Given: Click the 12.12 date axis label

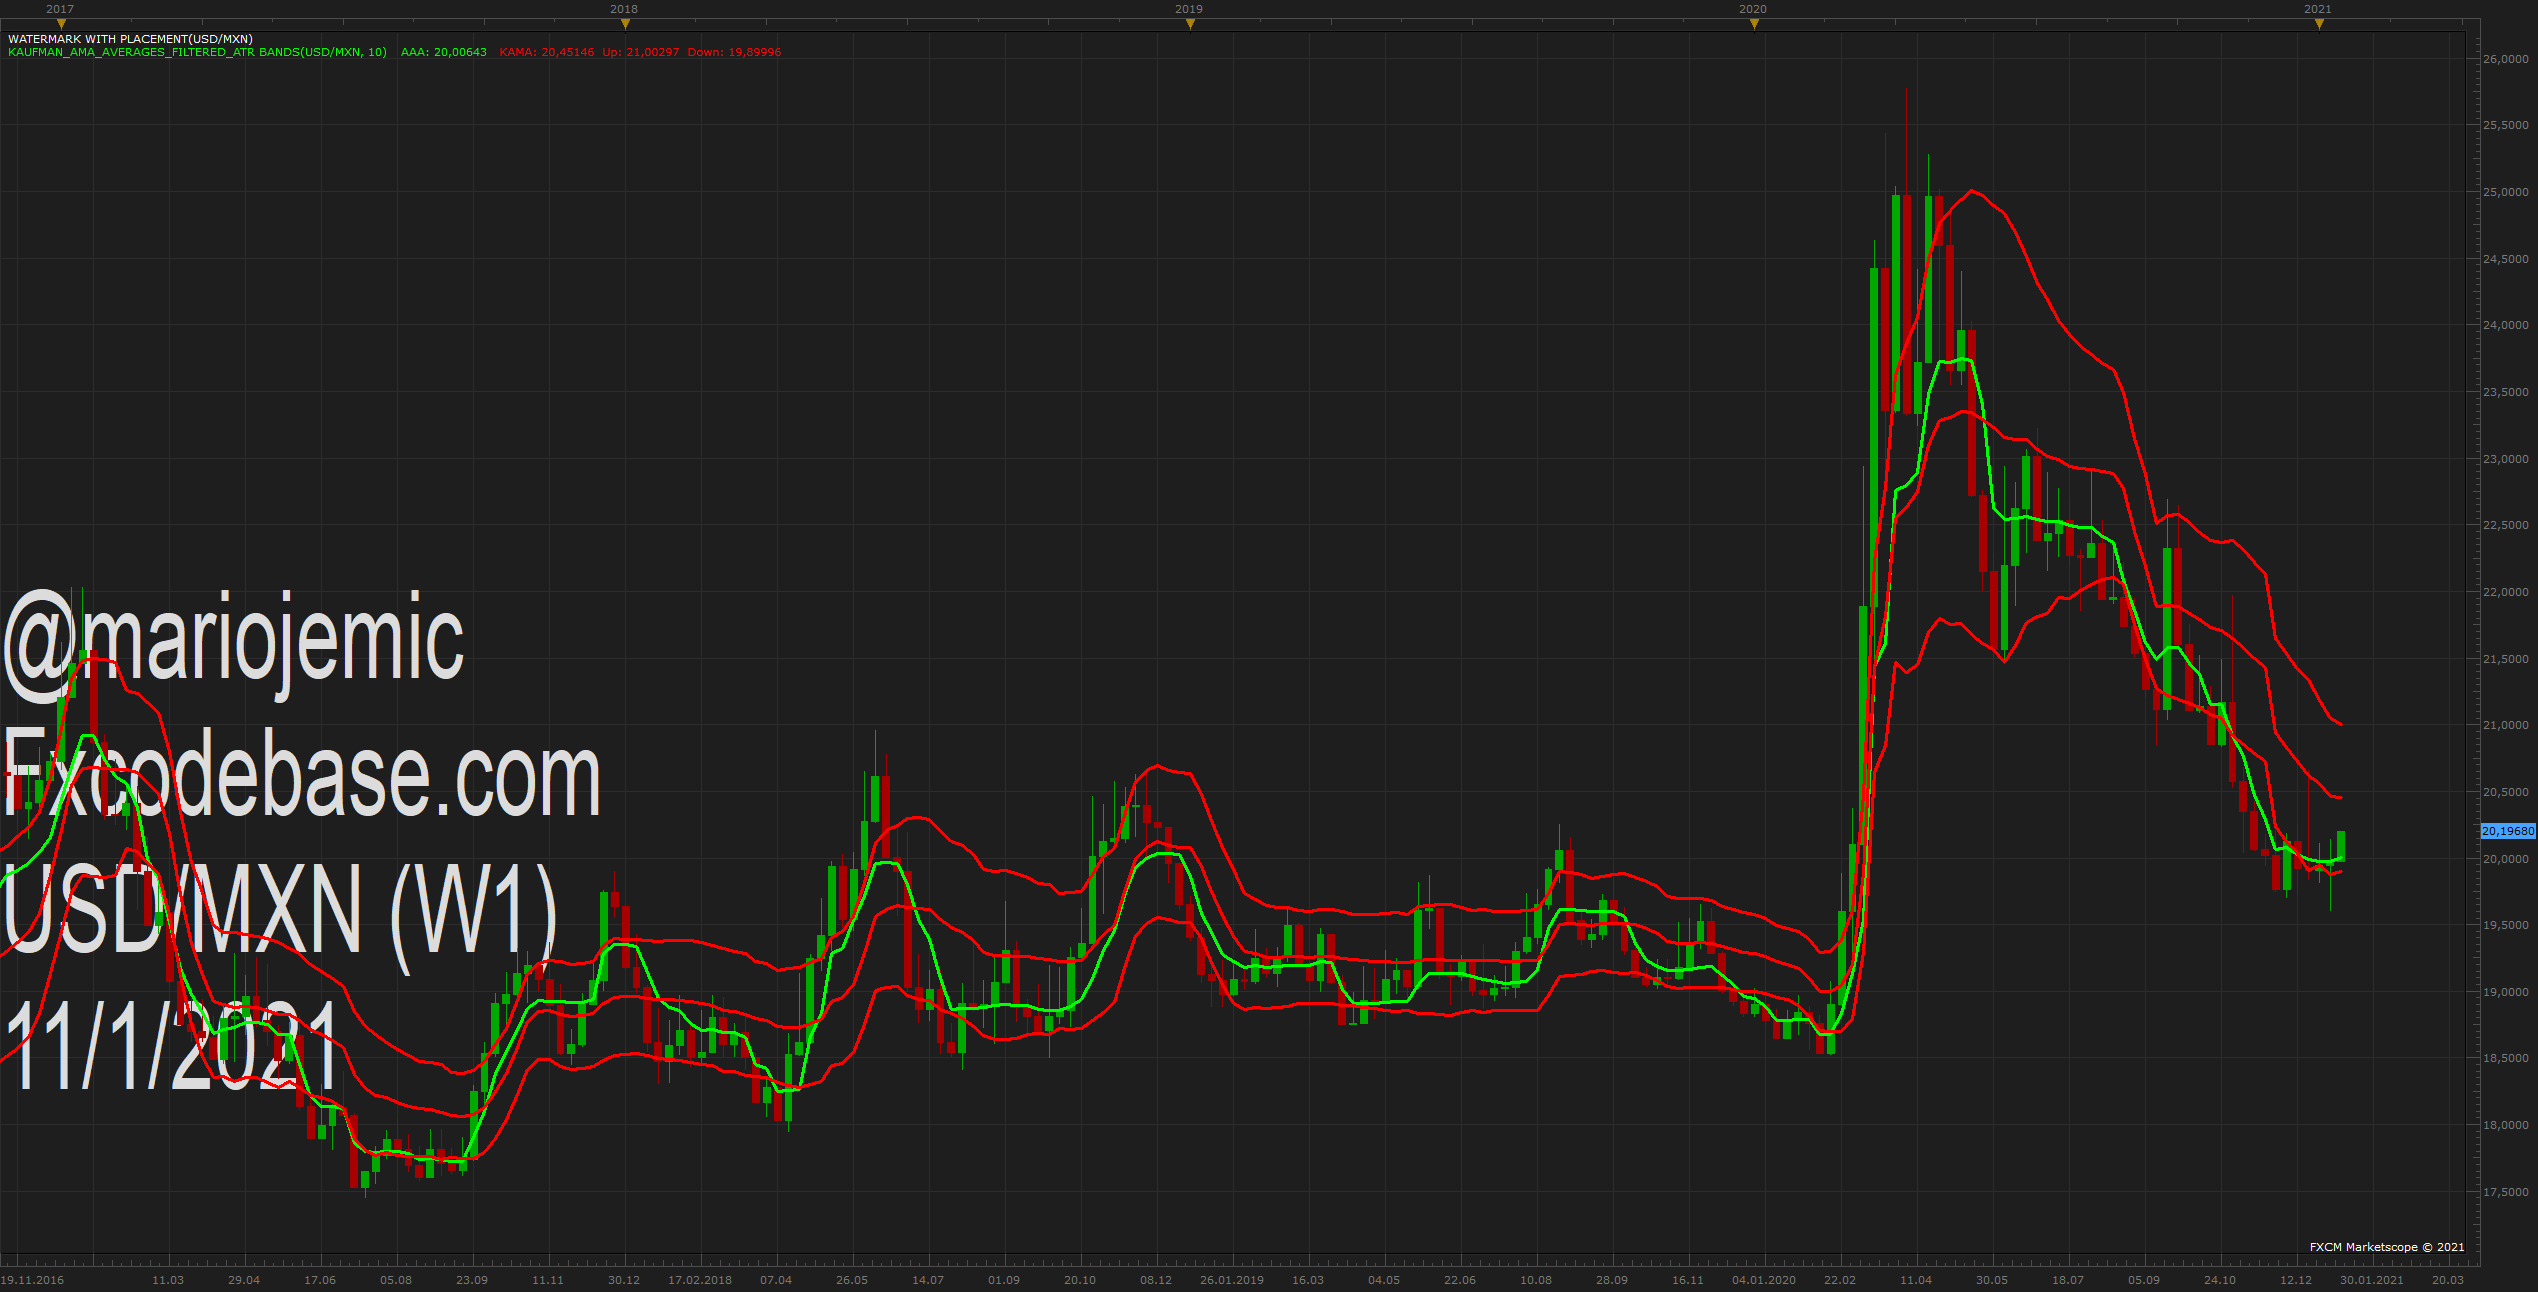Looking at the screenshot, I should (x=2296, y=1280).
